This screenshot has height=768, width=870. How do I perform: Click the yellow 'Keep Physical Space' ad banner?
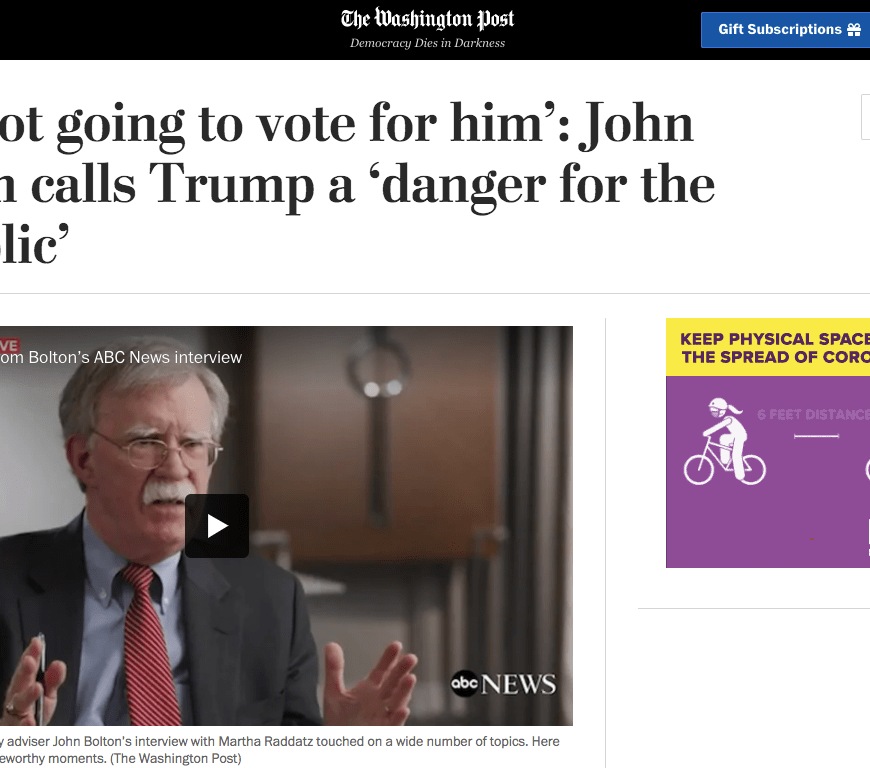point(768,347)
